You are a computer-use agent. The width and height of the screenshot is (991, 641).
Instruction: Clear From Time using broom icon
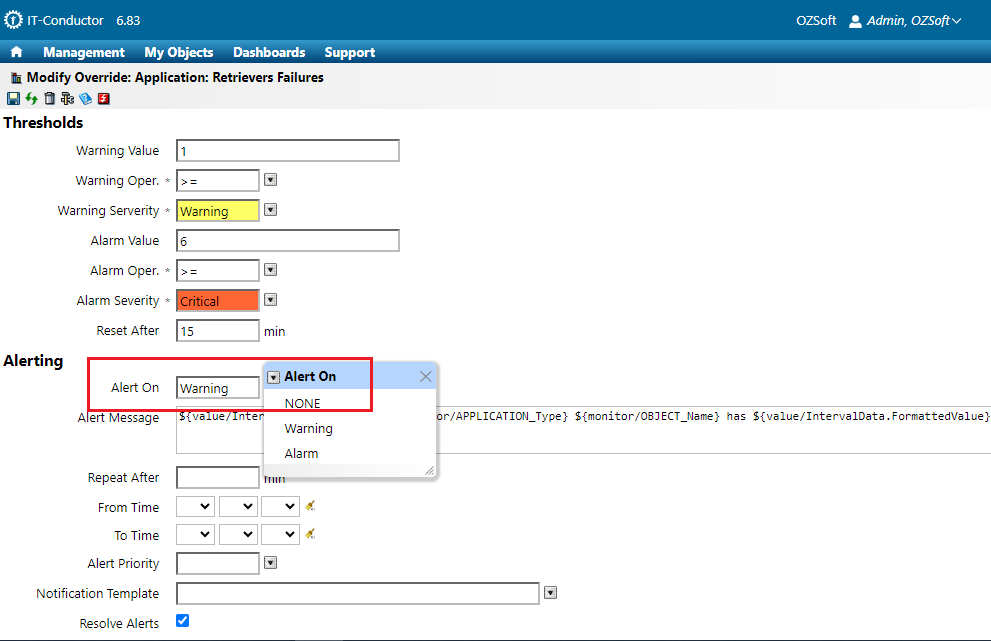(x=310, y=506)
